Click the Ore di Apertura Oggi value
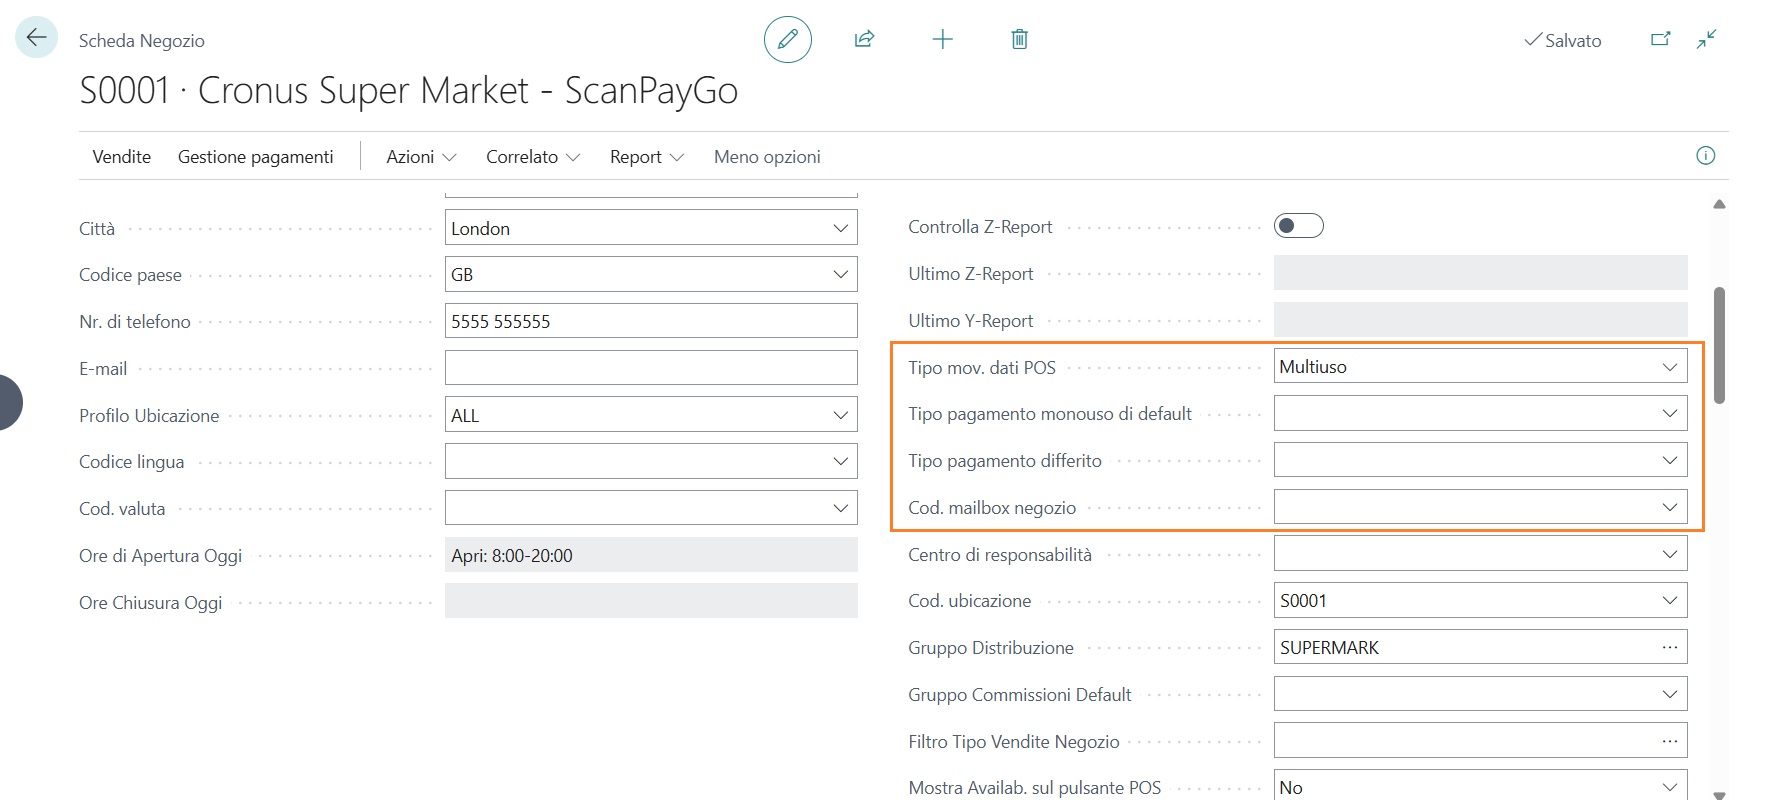1782x800 pixels. point(651,555)
